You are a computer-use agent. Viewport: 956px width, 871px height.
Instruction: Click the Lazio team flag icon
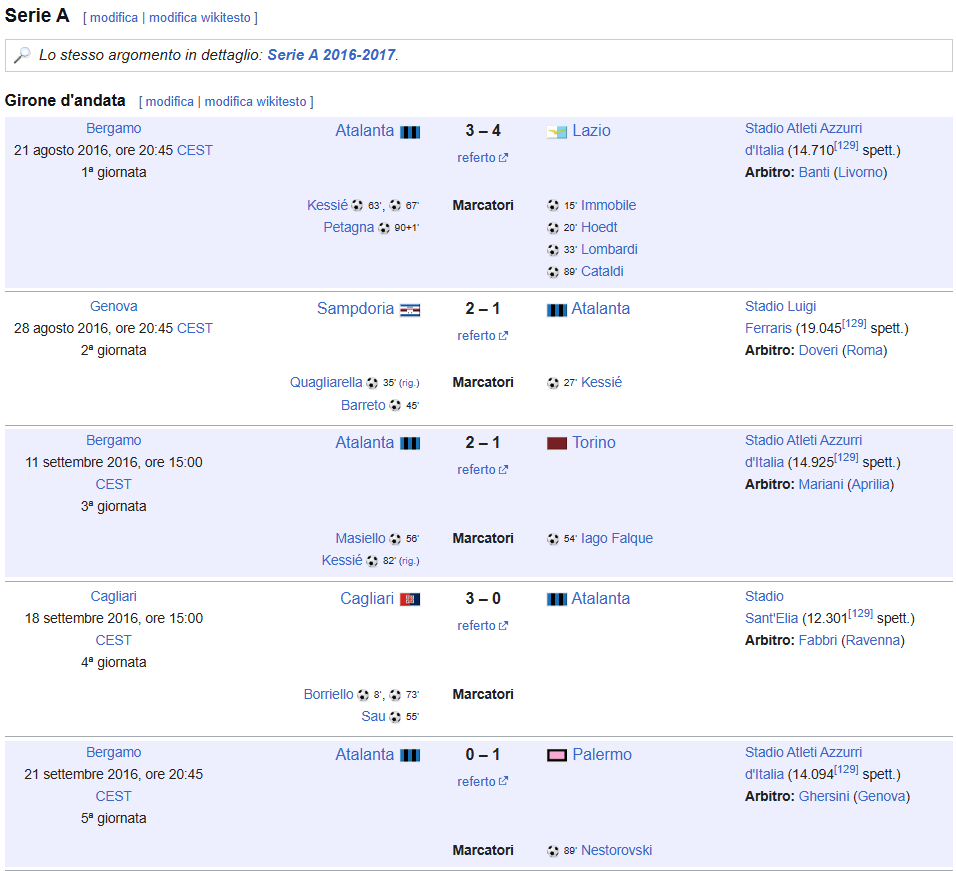(557, 132)
